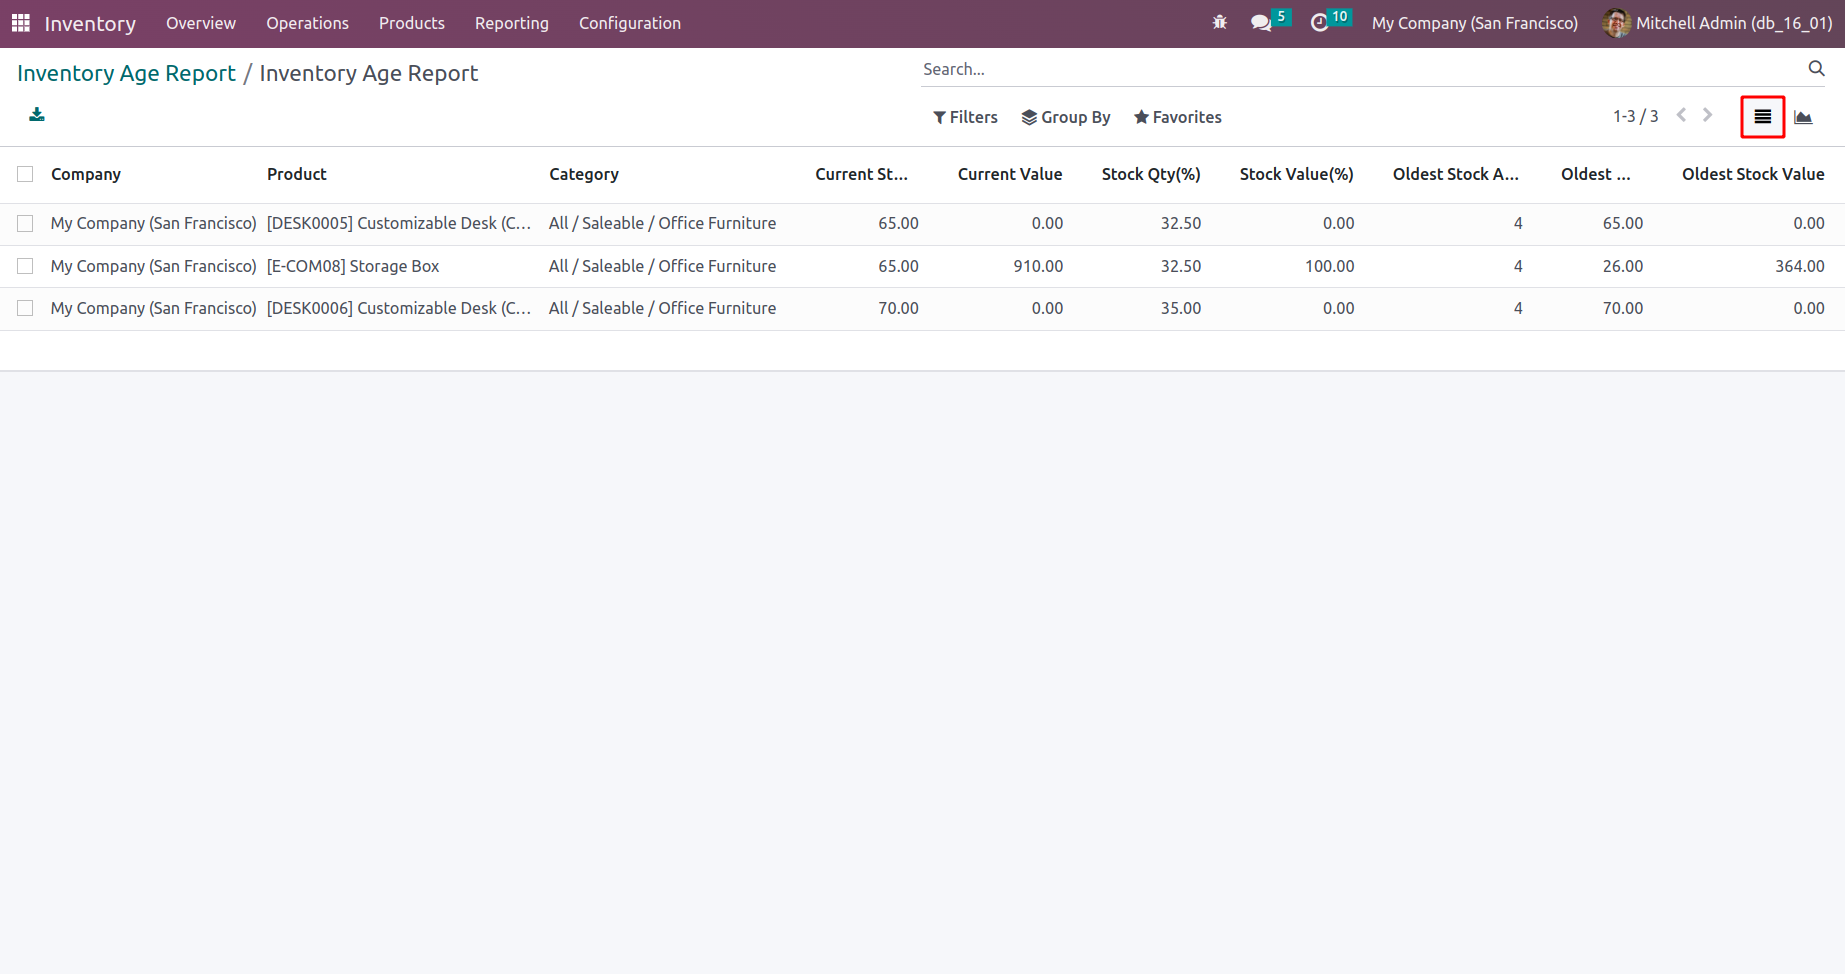Image resolution: width=1845 pixels, height=974 pixels.
Task: Switch to graph view
Action: click(1803, 117)
